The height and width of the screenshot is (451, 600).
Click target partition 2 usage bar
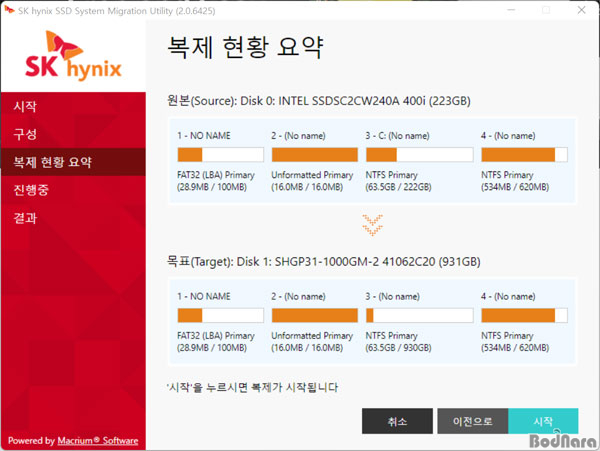pos(315,315)
